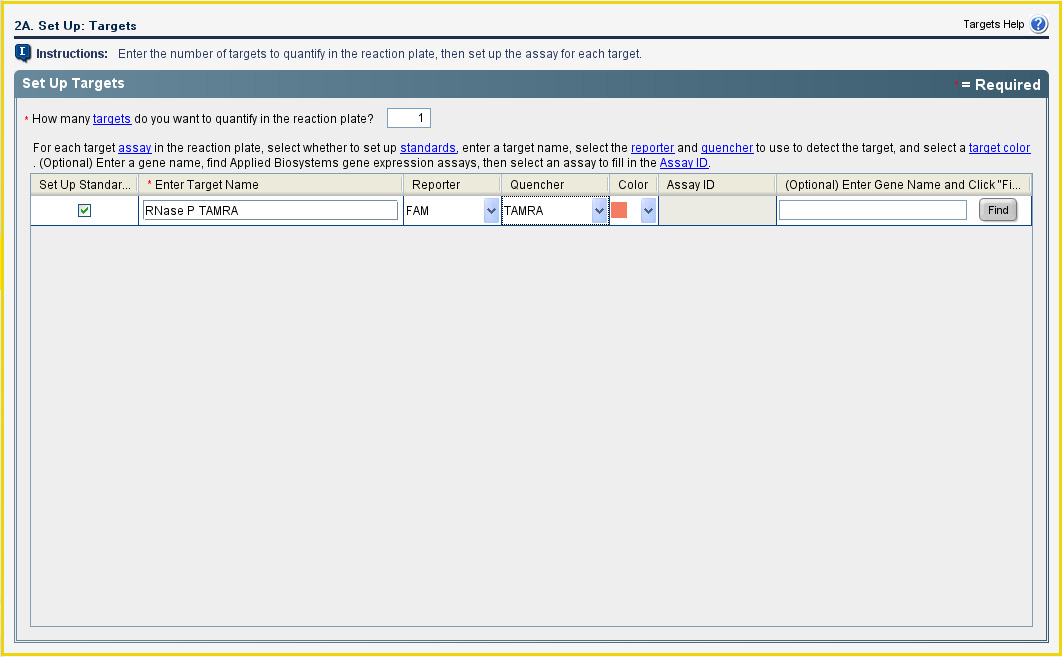Click the number of targets input field
Screen dimensions: 1062x657
click(x=408, y=118)
